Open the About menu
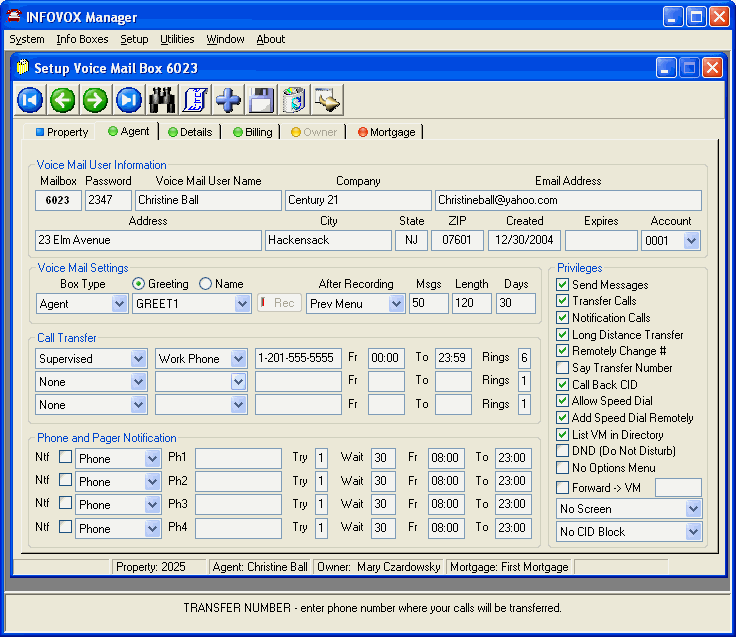 pos(270,39)
